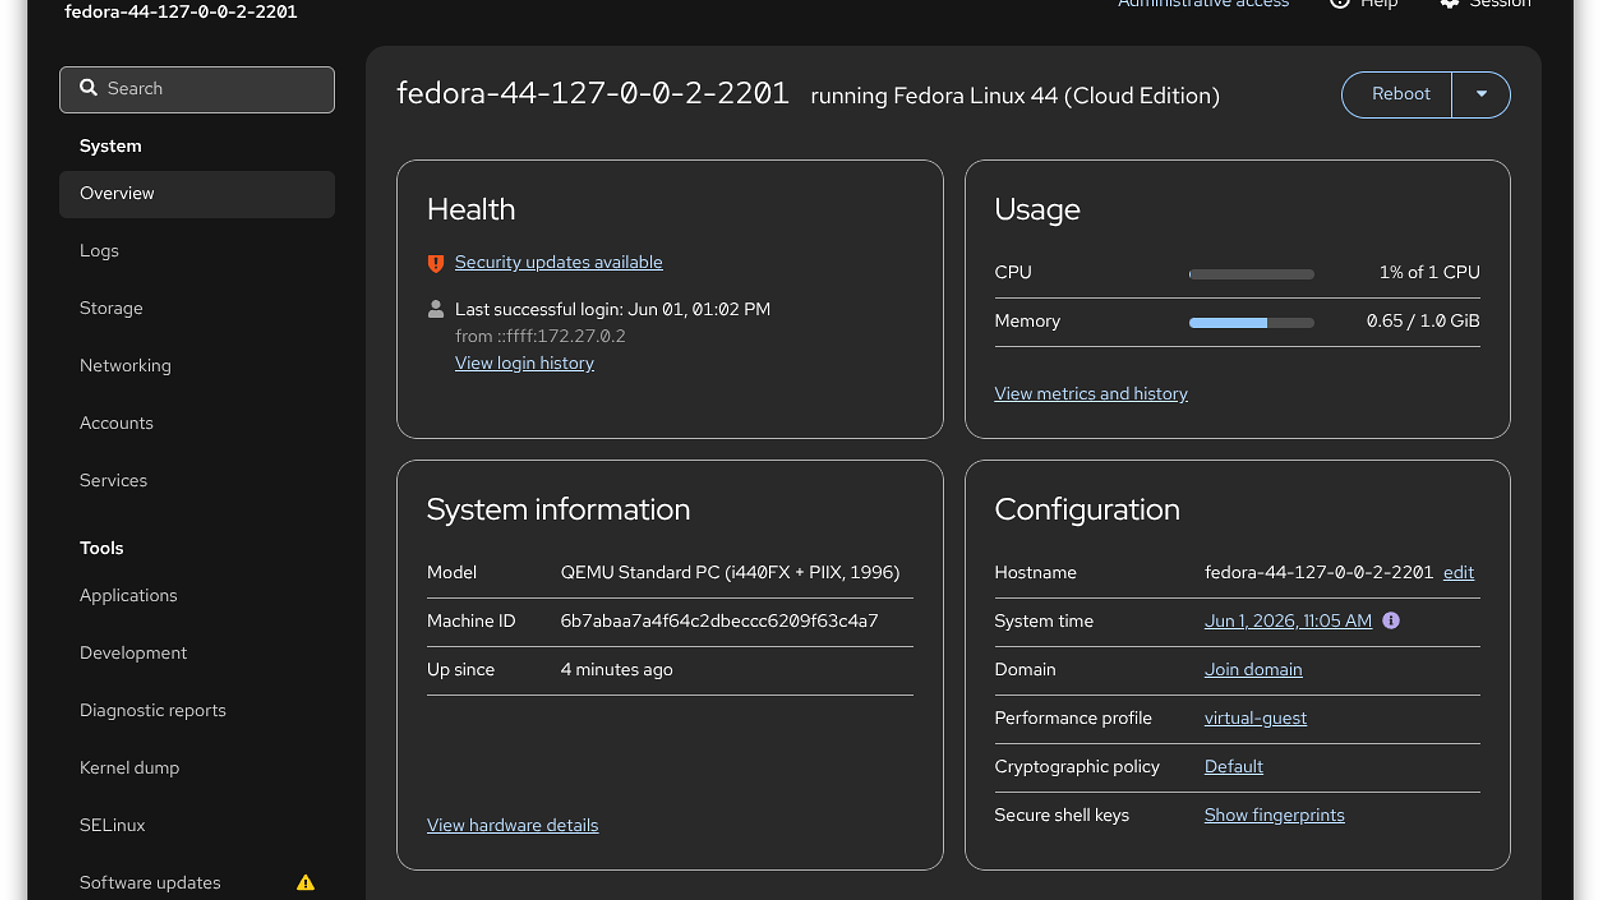This screenshot has height=900, width=1600.
Task: Click the edit link next to Hostname
Action: tap(1458, 572)
